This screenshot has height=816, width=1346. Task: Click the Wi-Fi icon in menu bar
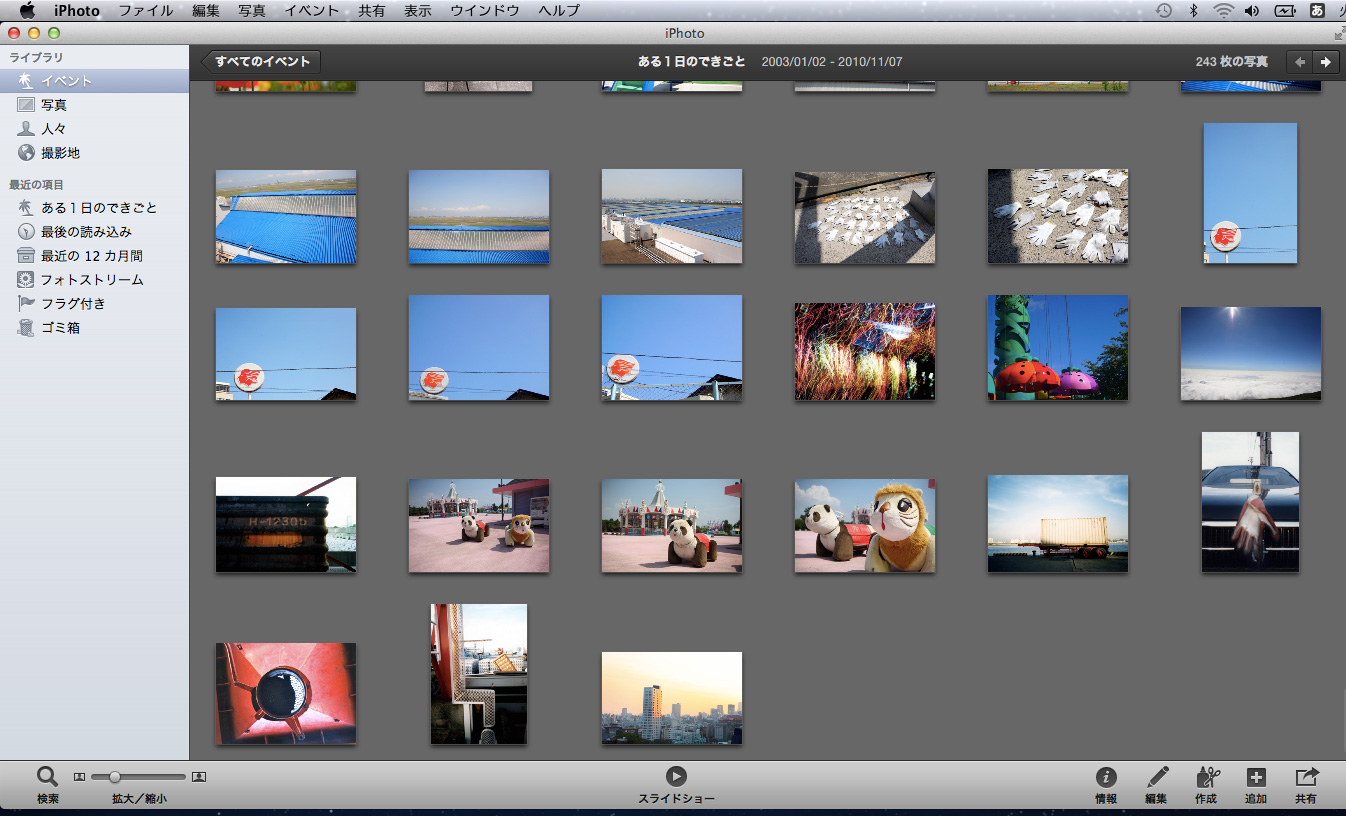pyautogui.click(x=1222, y=10)
